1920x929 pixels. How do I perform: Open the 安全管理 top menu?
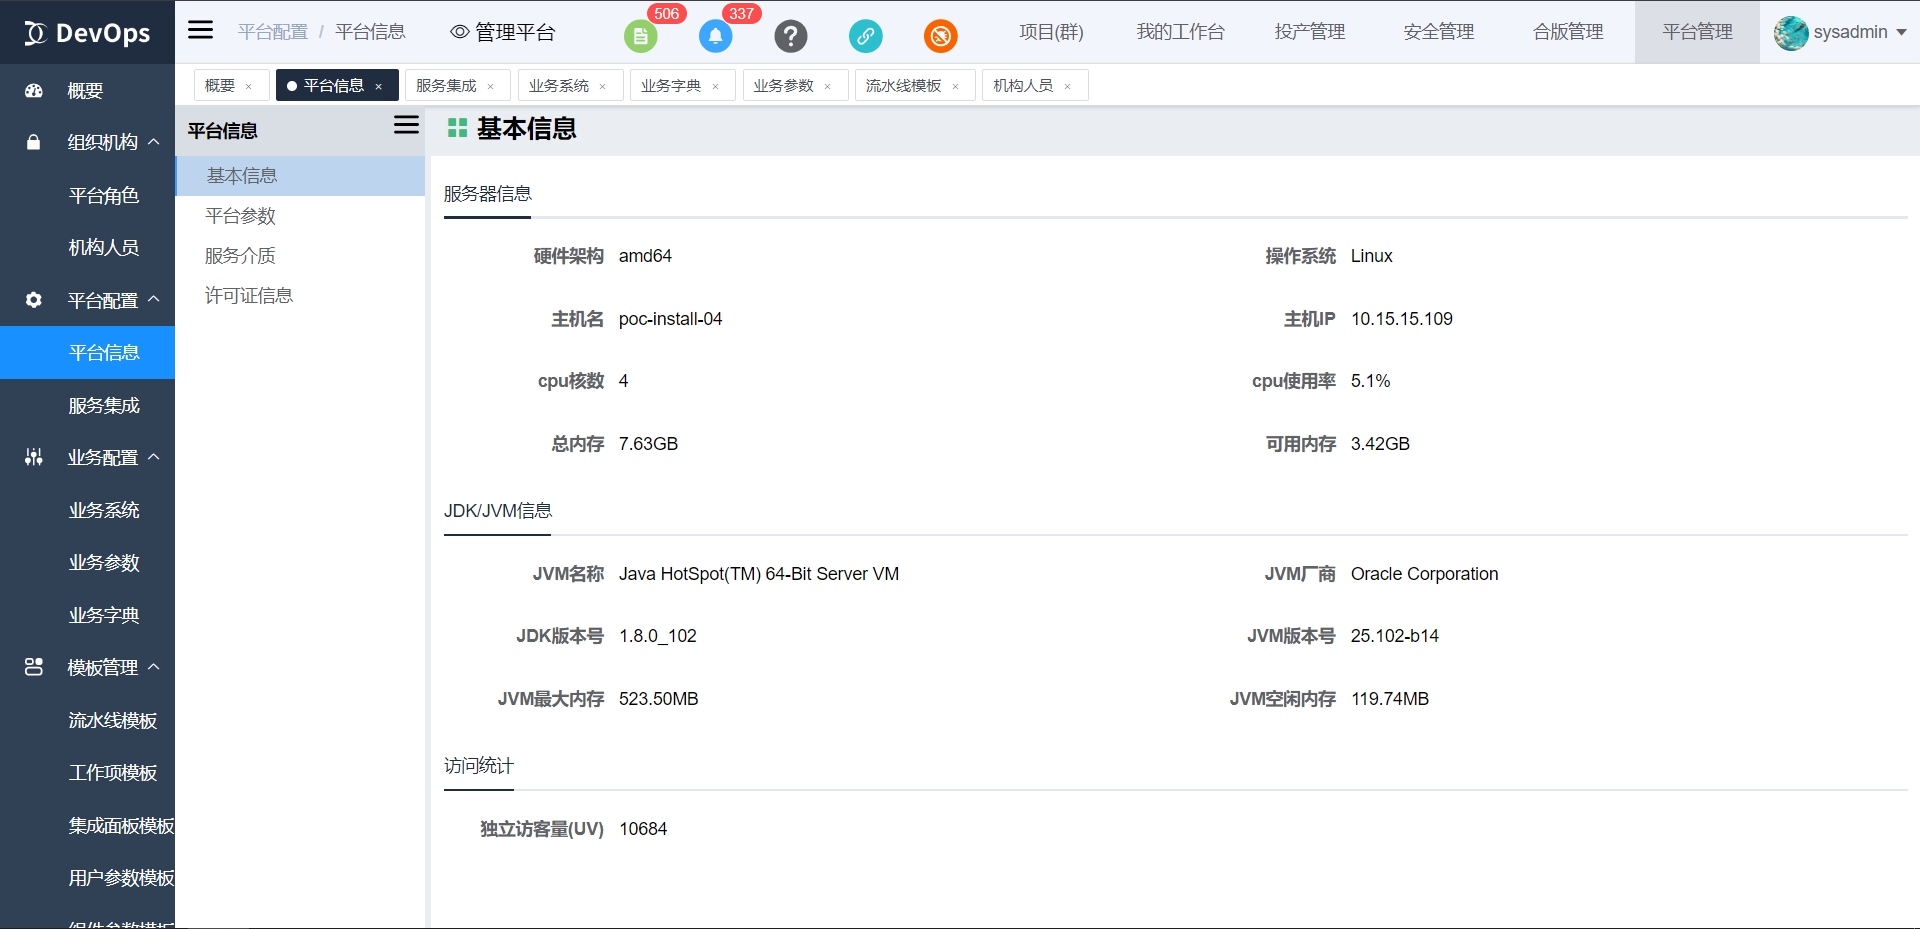coord(1438,32)
